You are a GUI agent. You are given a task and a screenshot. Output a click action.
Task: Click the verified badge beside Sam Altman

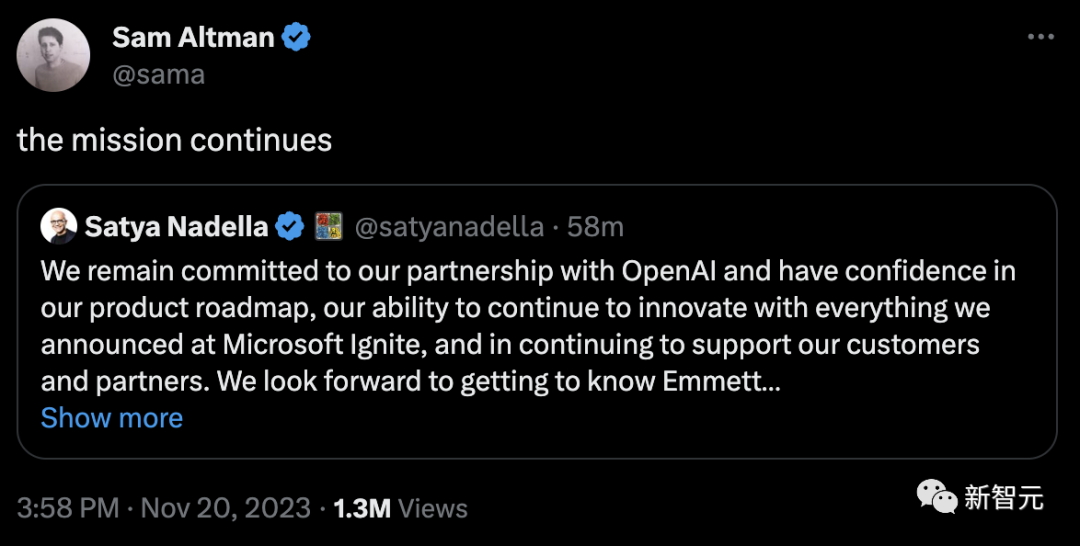click(x=296, y=38)
